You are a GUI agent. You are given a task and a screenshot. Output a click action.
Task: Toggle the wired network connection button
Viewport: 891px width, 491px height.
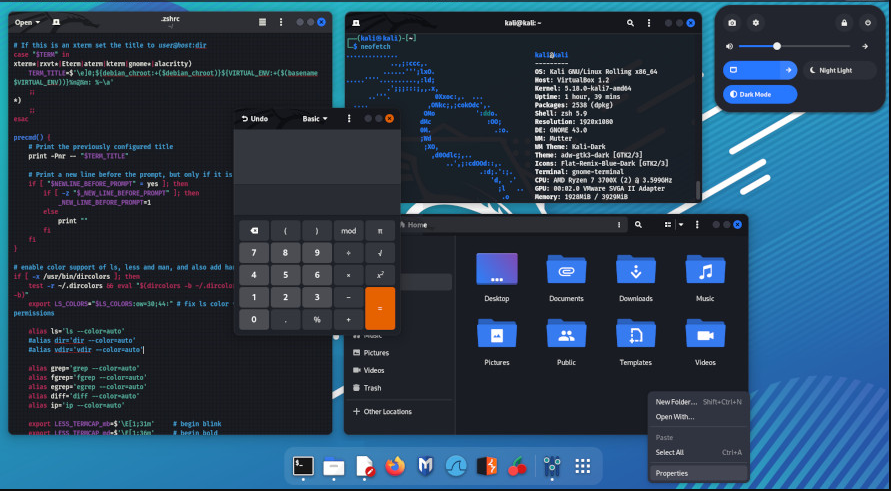coord(748,70)
